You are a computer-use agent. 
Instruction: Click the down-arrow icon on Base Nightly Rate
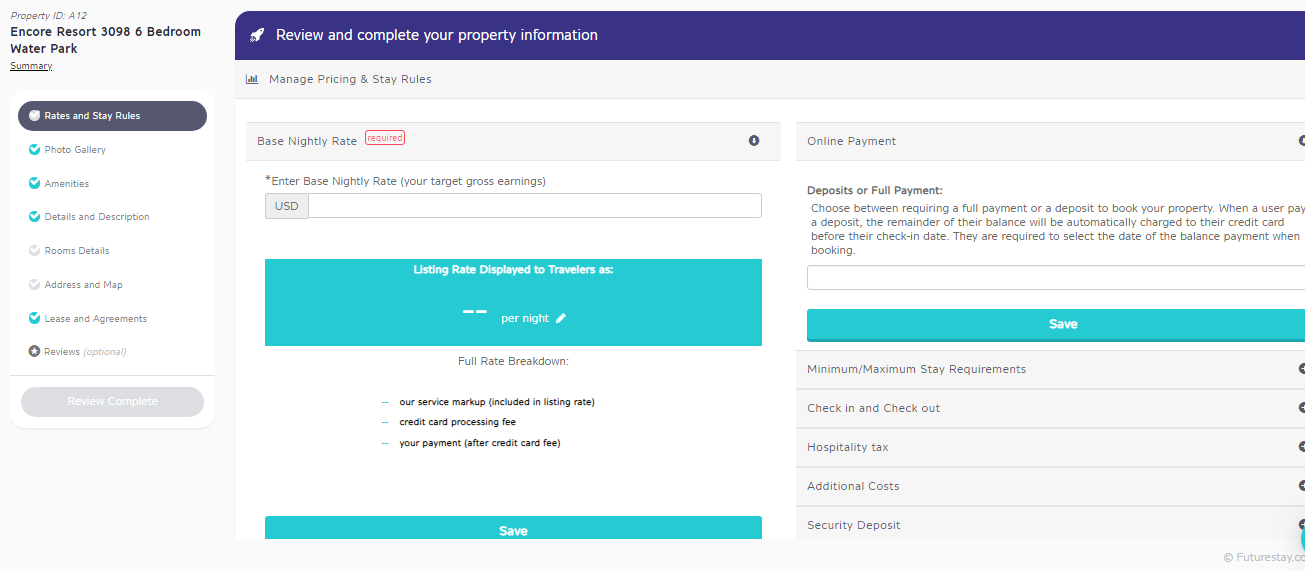(x=754, y=141)
